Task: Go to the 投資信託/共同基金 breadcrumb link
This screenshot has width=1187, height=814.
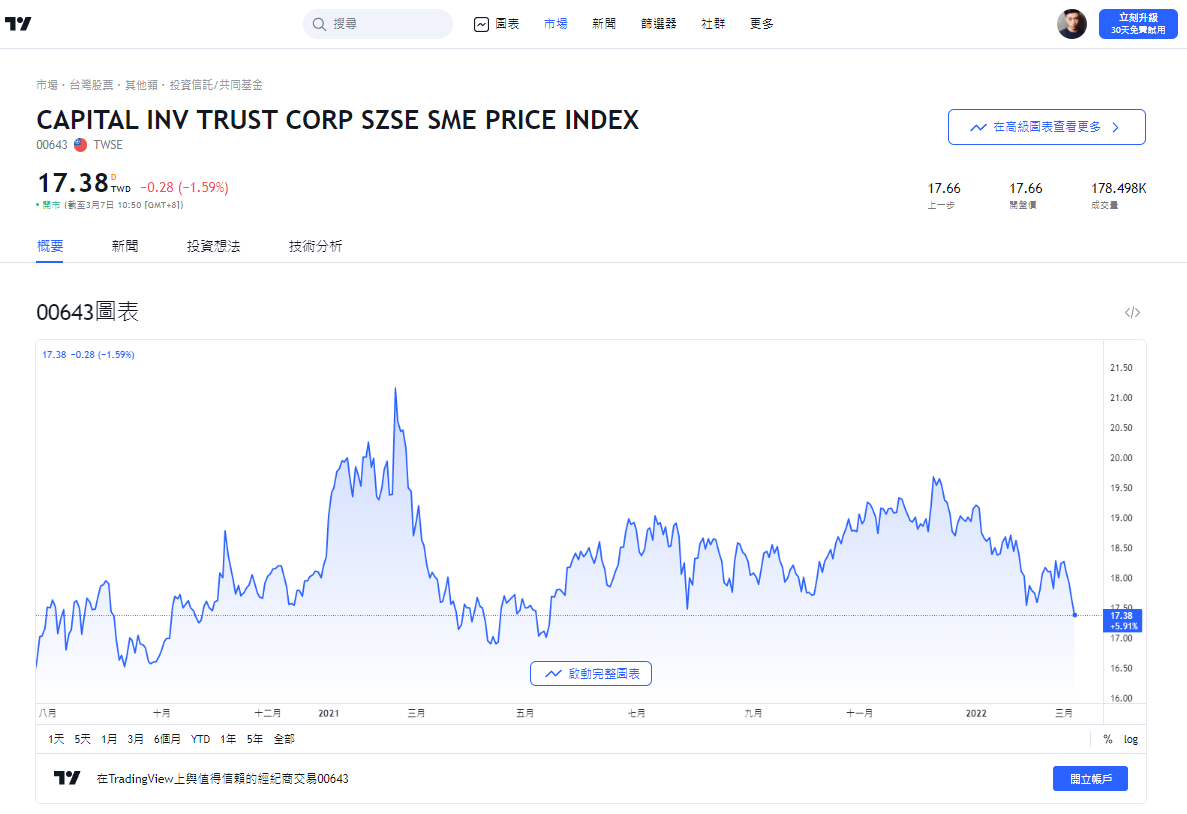Action: [x=216, y=85]
